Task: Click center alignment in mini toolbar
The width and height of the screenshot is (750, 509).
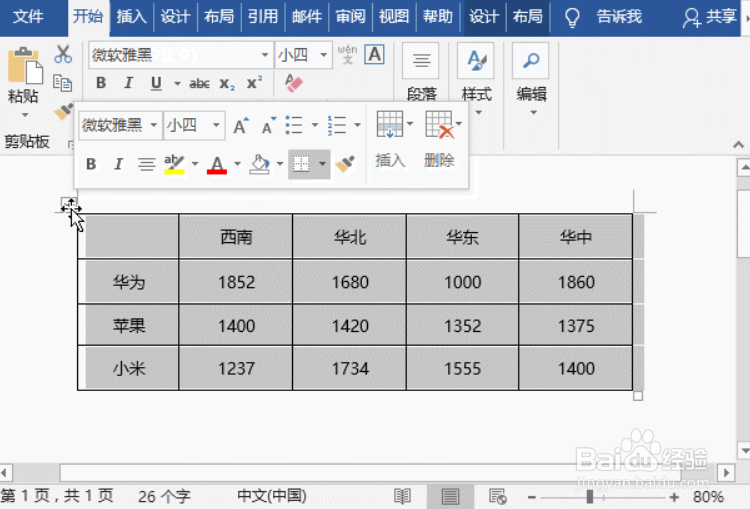Action: pos(146,164)
